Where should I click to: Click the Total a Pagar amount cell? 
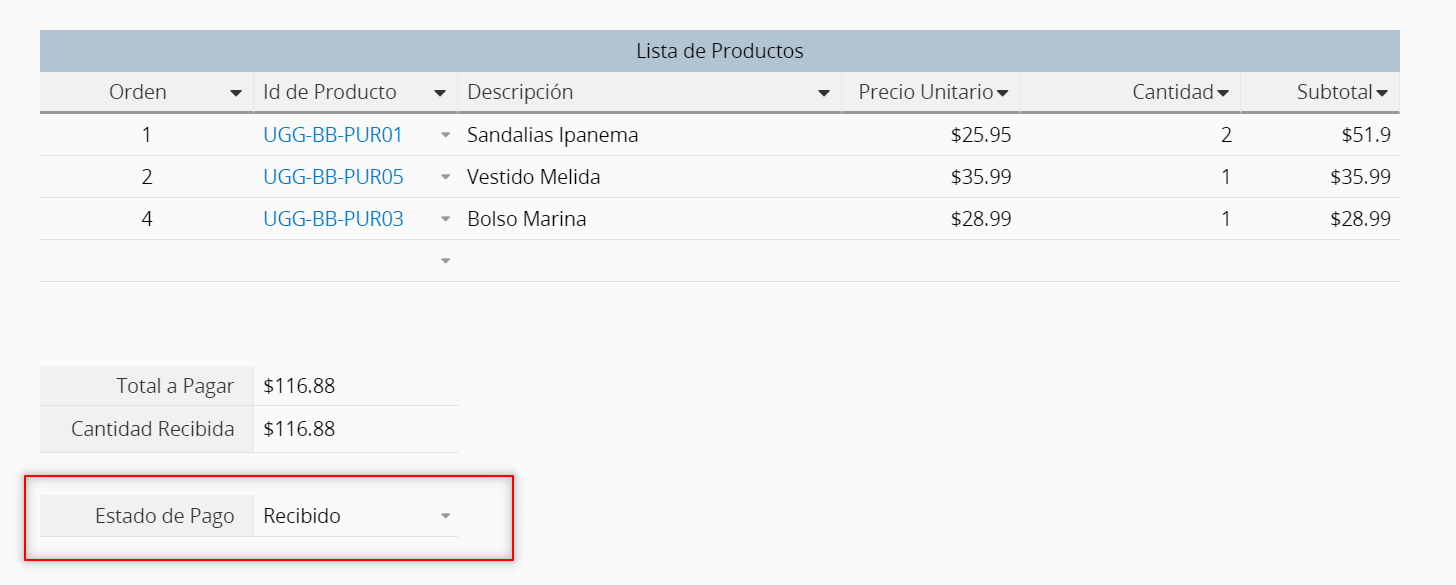[x=355, y=386]
